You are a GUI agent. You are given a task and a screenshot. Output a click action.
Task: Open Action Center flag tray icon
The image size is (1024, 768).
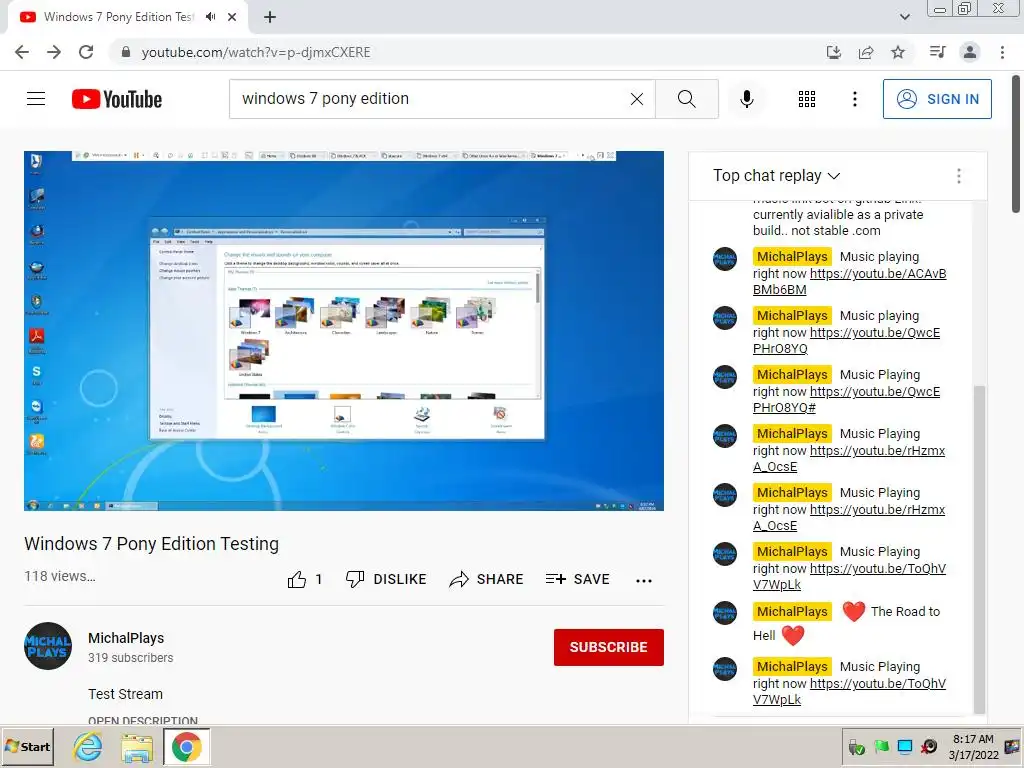(881, 746)
